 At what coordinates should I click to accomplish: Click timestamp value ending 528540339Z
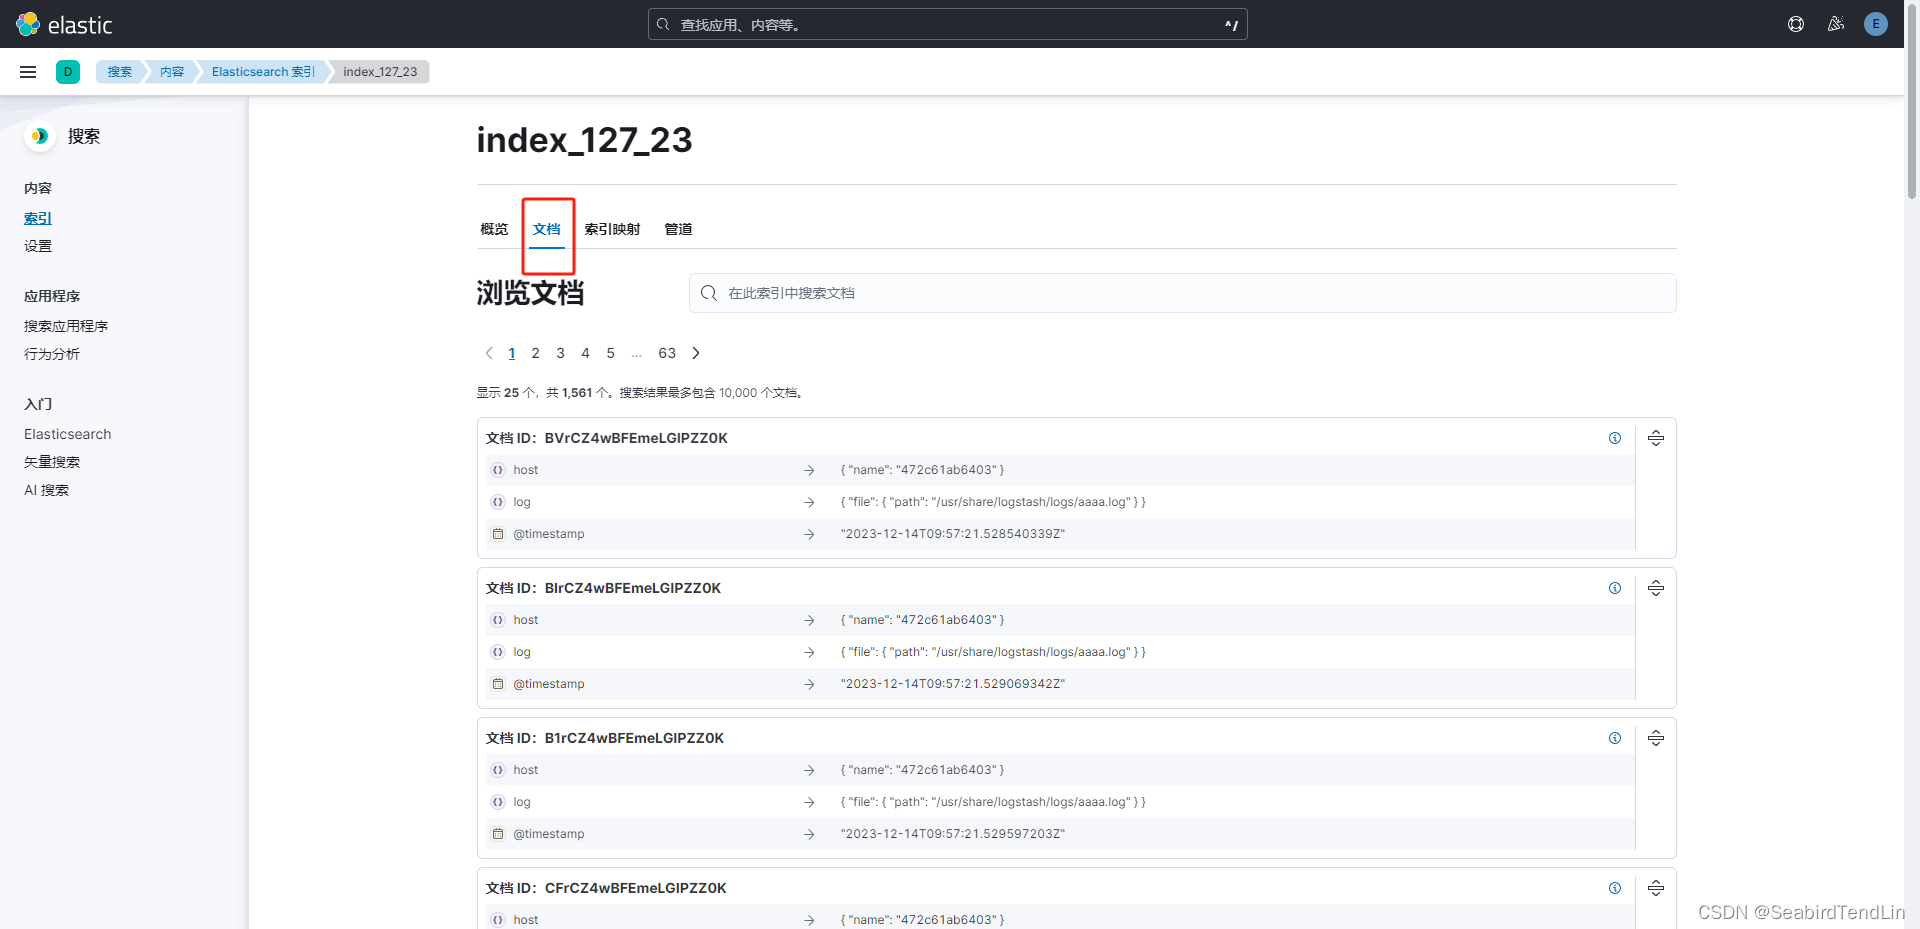click(x=953, y=534)
